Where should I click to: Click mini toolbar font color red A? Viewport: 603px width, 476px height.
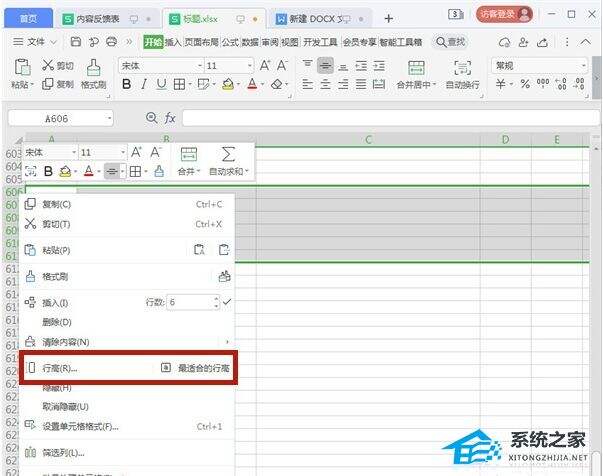tap(88, 171)
